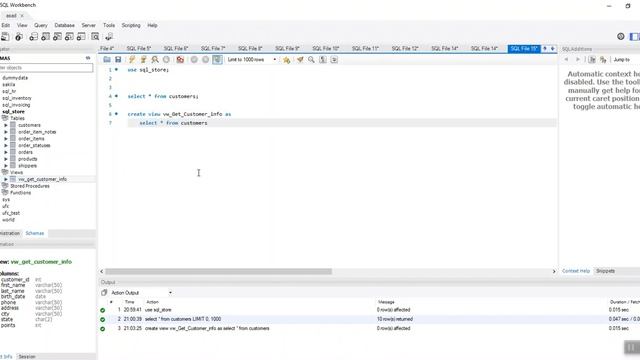Open find panel with magnifier icon

[x=311, y=60]
